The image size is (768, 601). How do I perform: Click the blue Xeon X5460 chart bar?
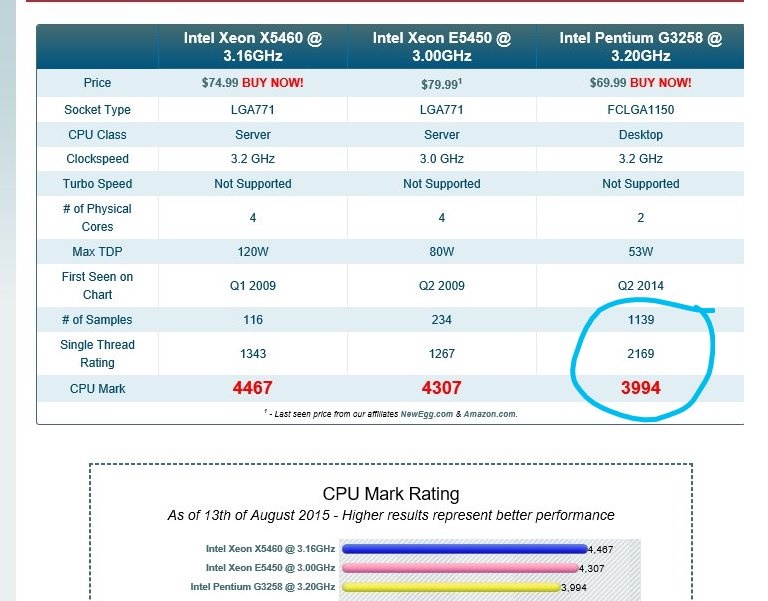[x=464, y=549]
